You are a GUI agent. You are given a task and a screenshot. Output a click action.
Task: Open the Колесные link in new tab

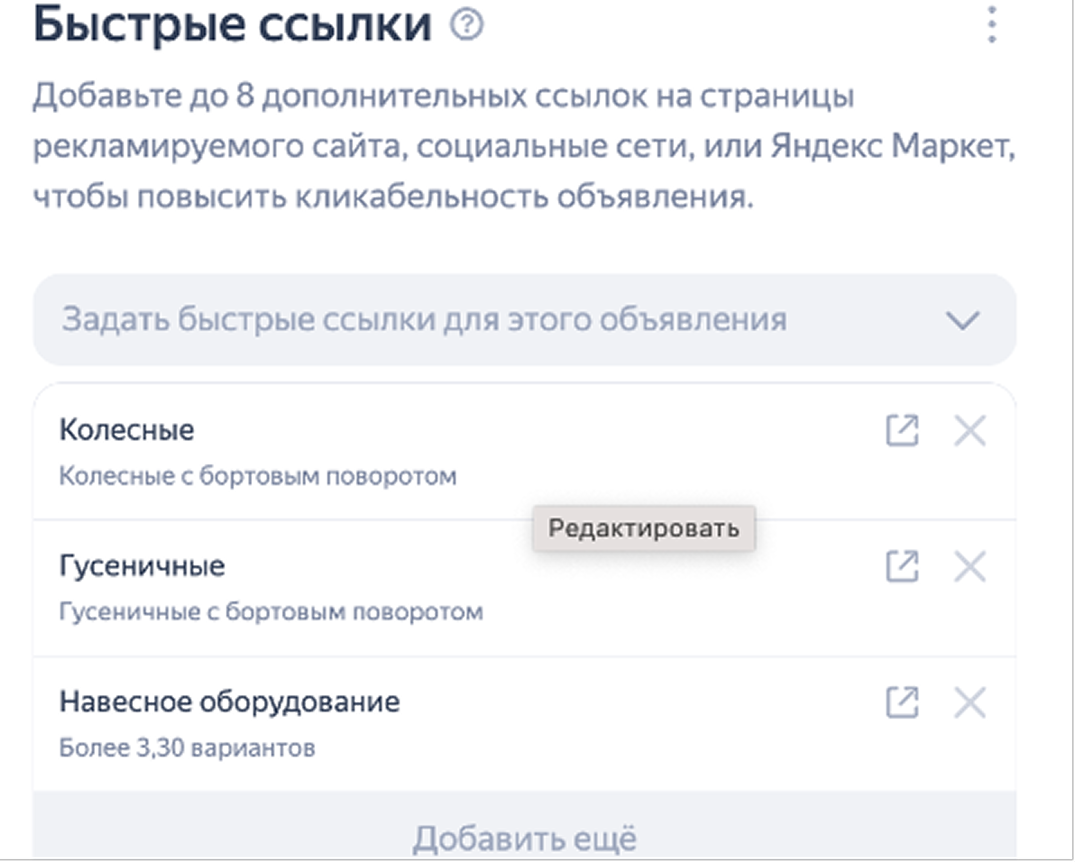(x=902, y=431)
